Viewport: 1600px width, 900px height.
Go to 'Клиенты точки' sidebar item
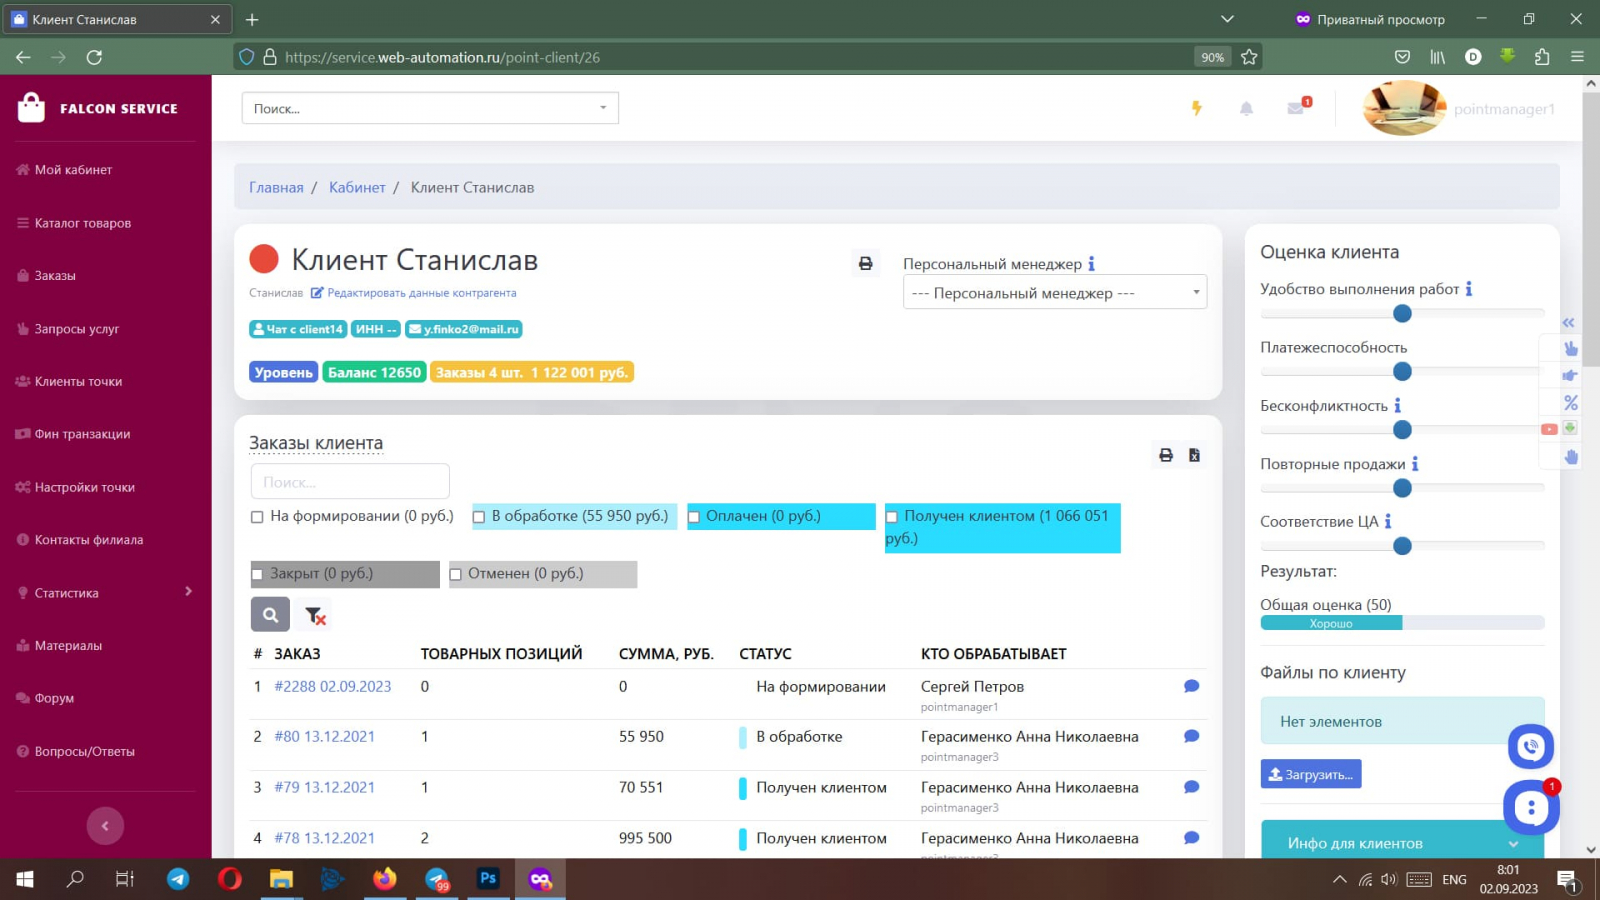point(78,381)
